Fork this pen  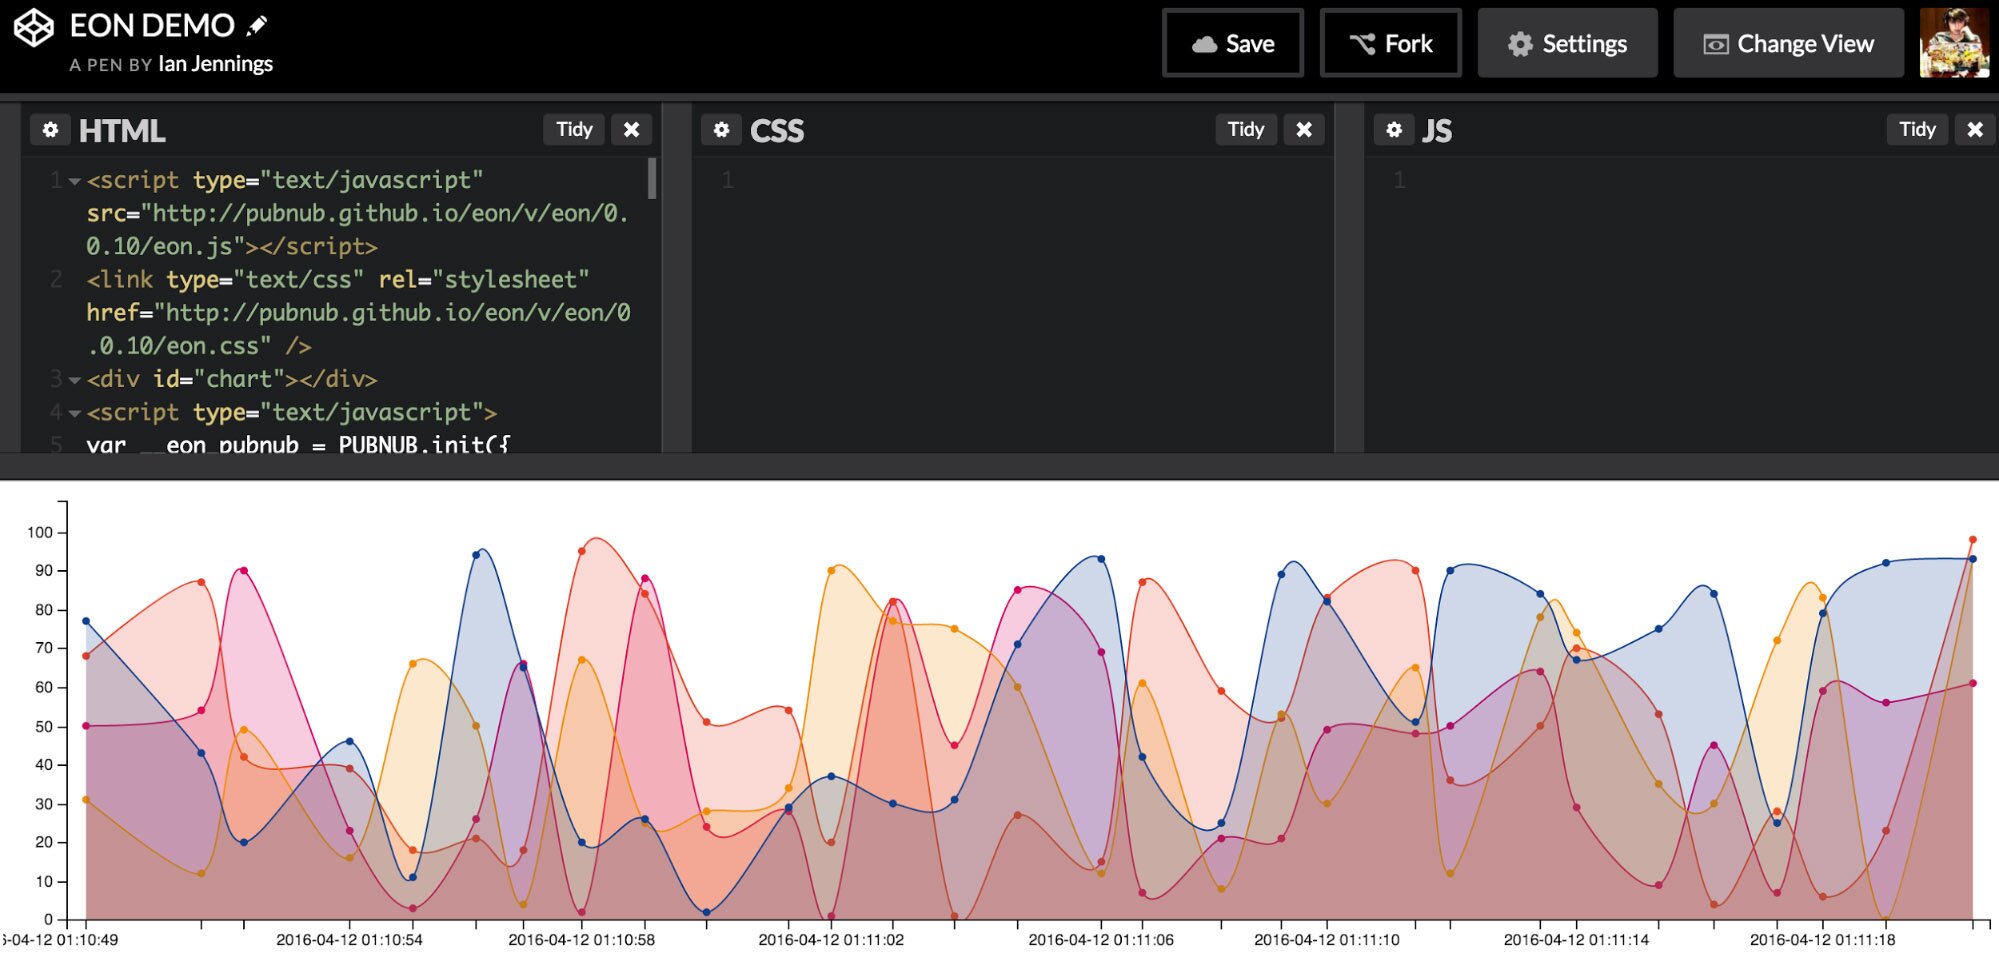1390,44
